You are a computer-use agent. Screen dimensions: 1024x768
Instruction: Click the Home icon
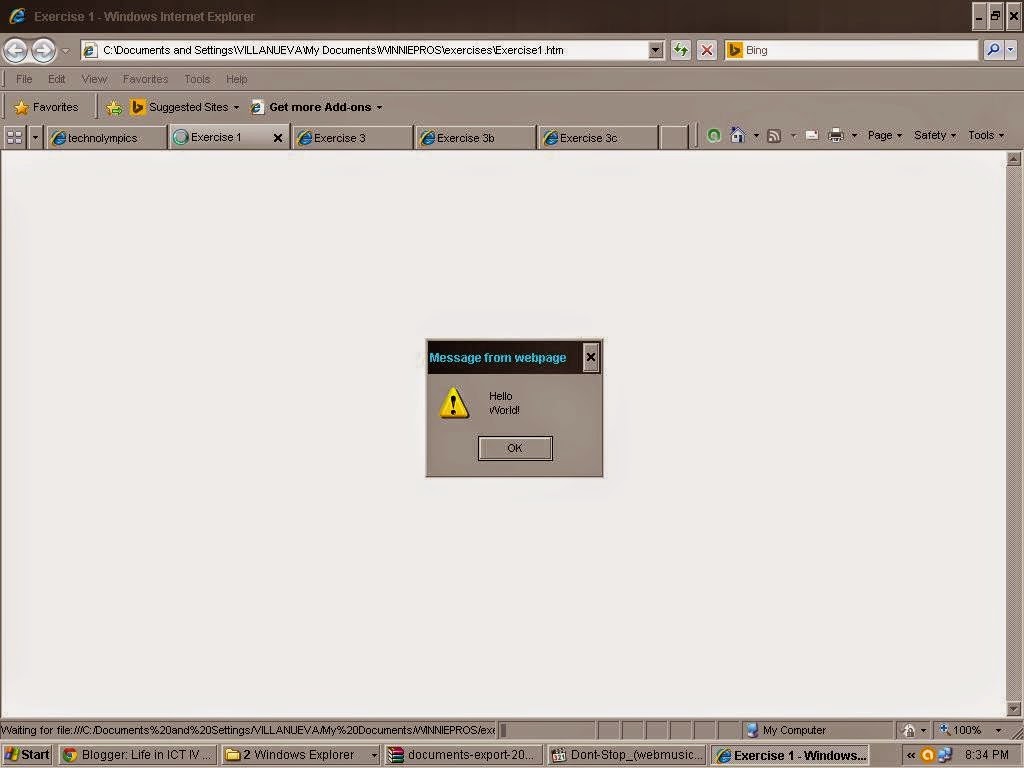click(x=737, y=135)
